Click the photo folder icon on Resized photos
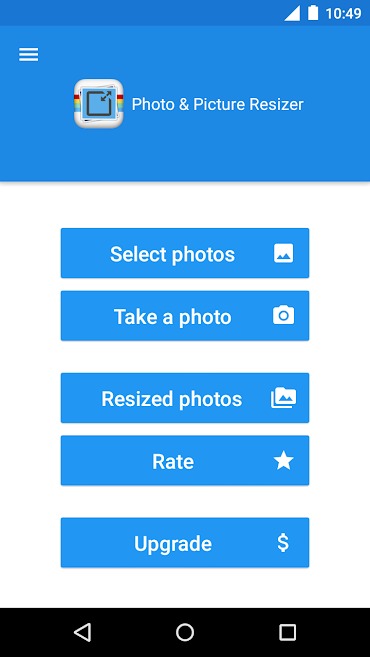 [284, 398]
